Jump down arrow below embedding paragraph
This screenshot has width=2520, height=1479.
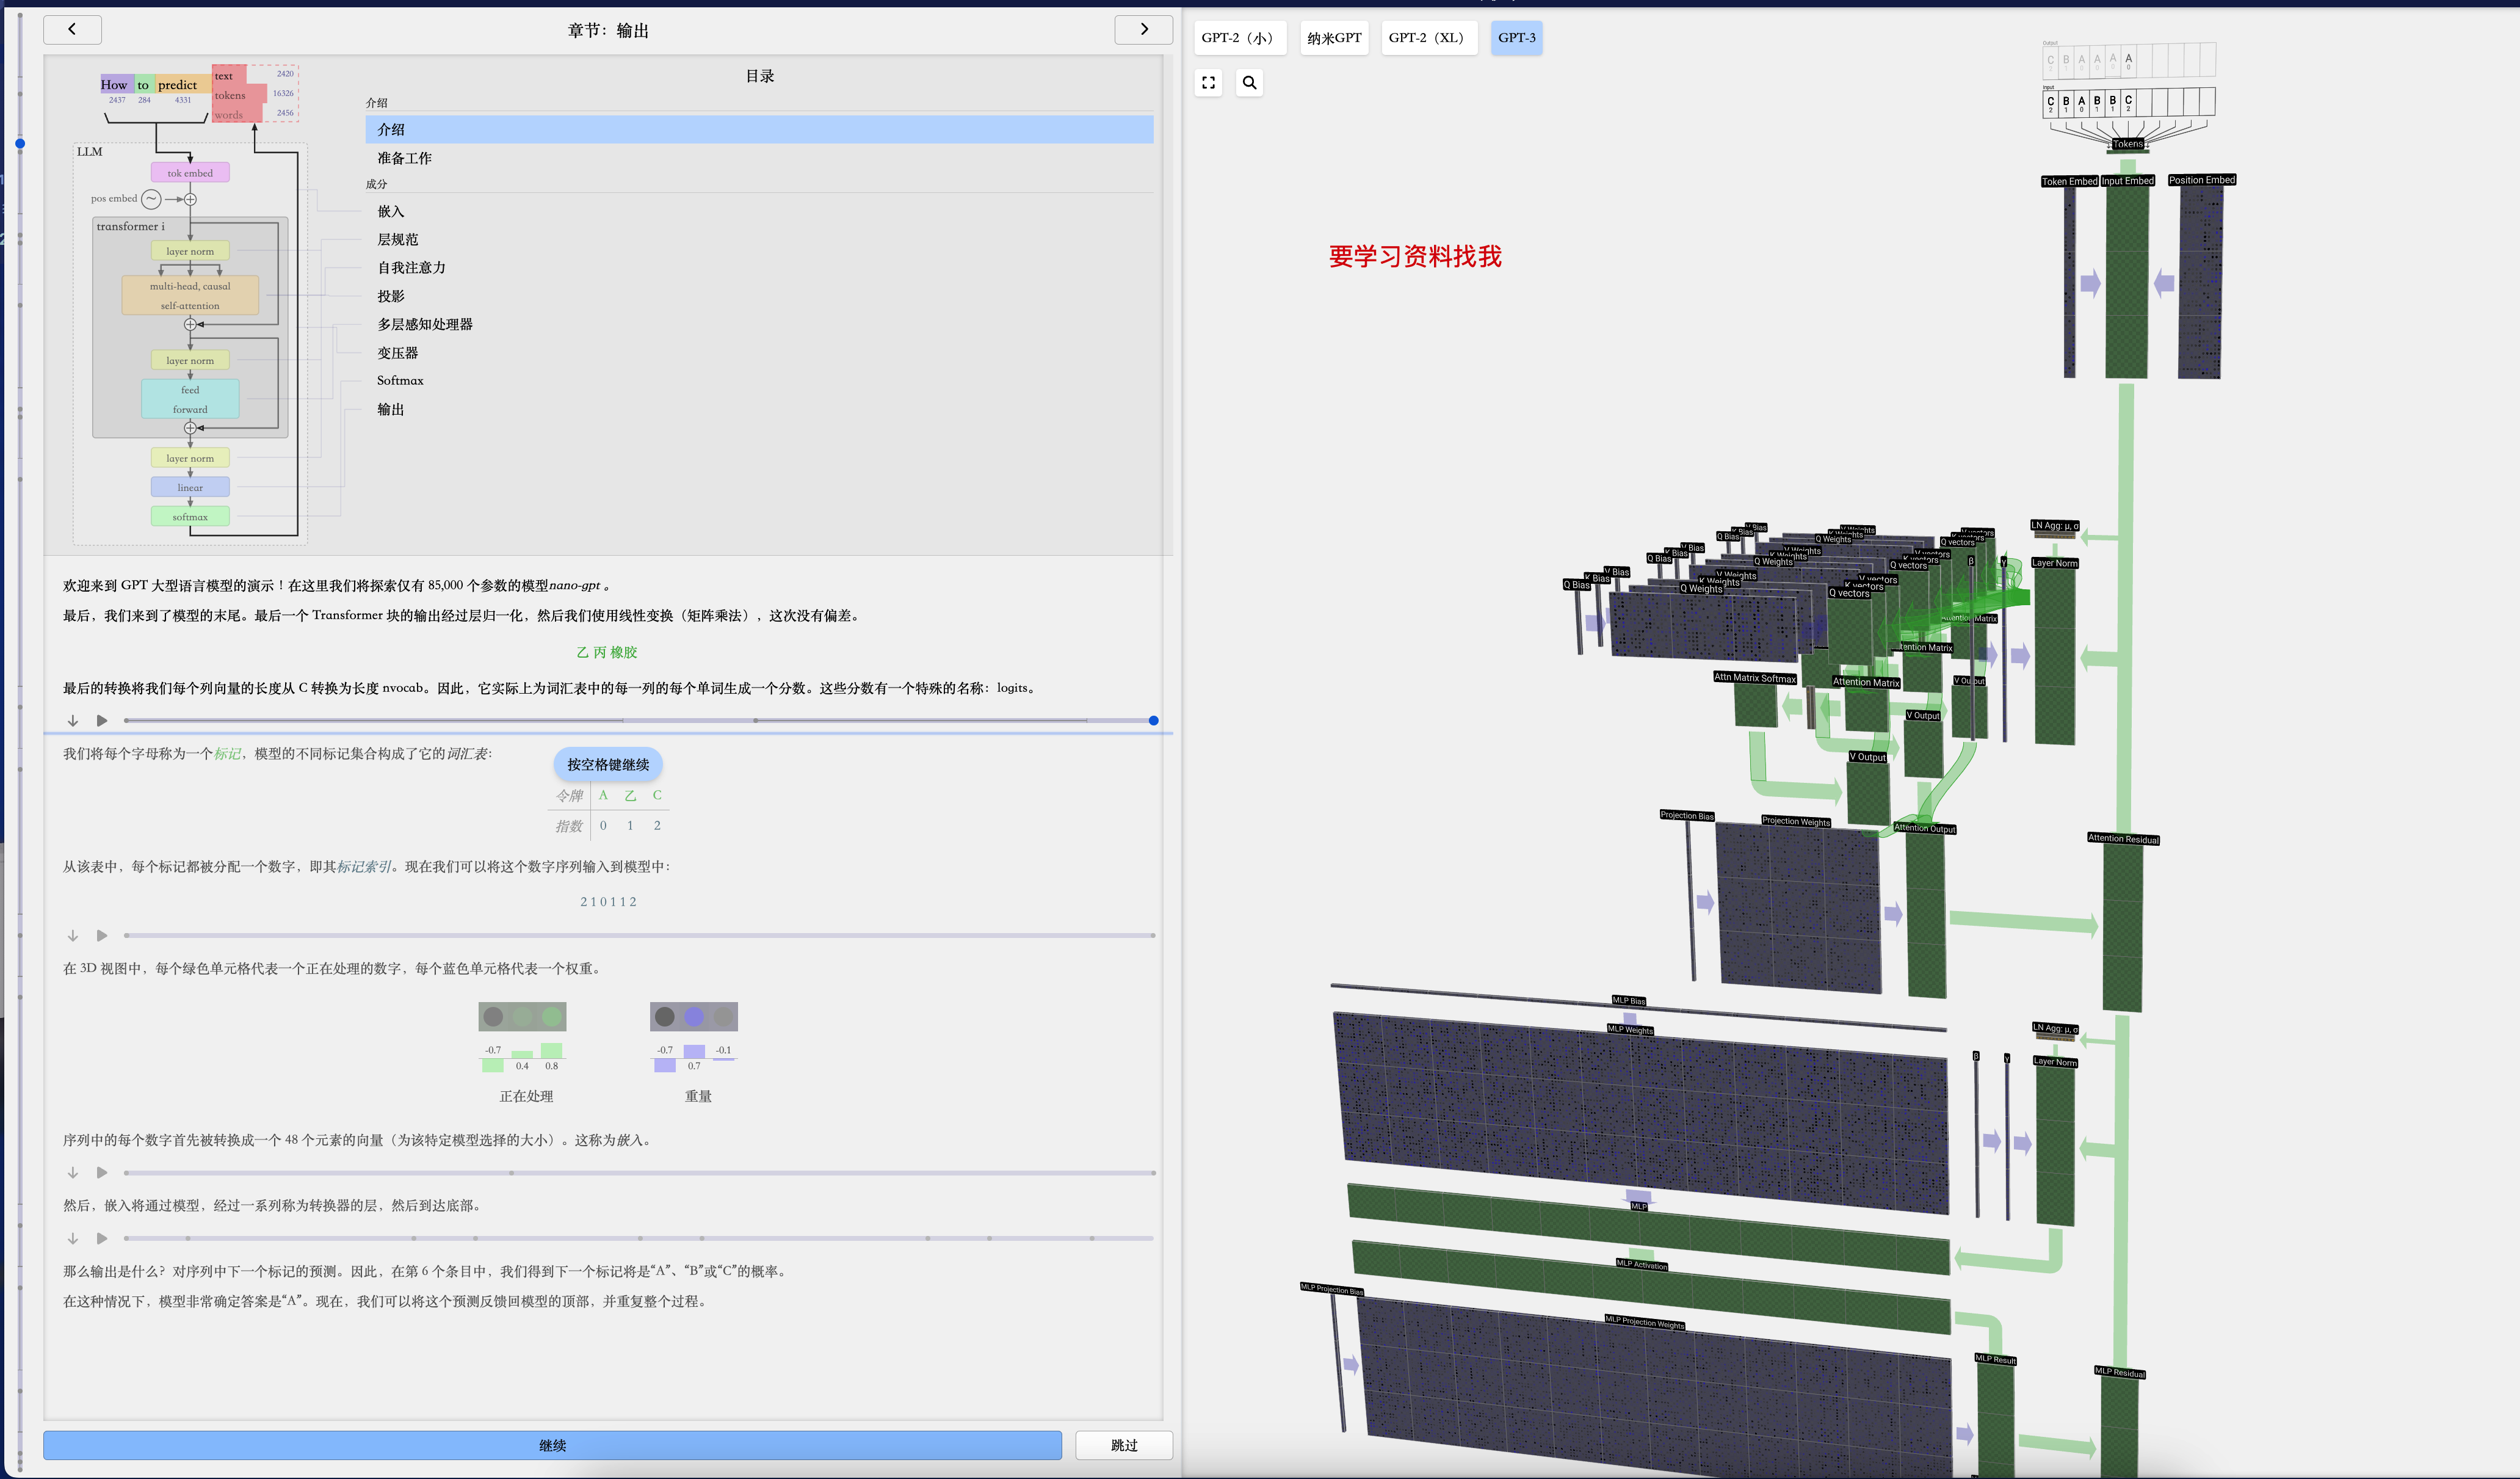tap(73, 1172)
